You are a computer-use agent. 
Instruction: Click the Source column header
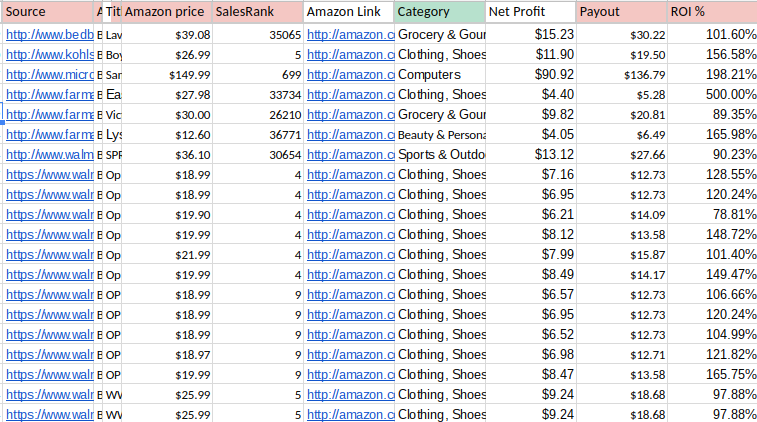(48, 12)
